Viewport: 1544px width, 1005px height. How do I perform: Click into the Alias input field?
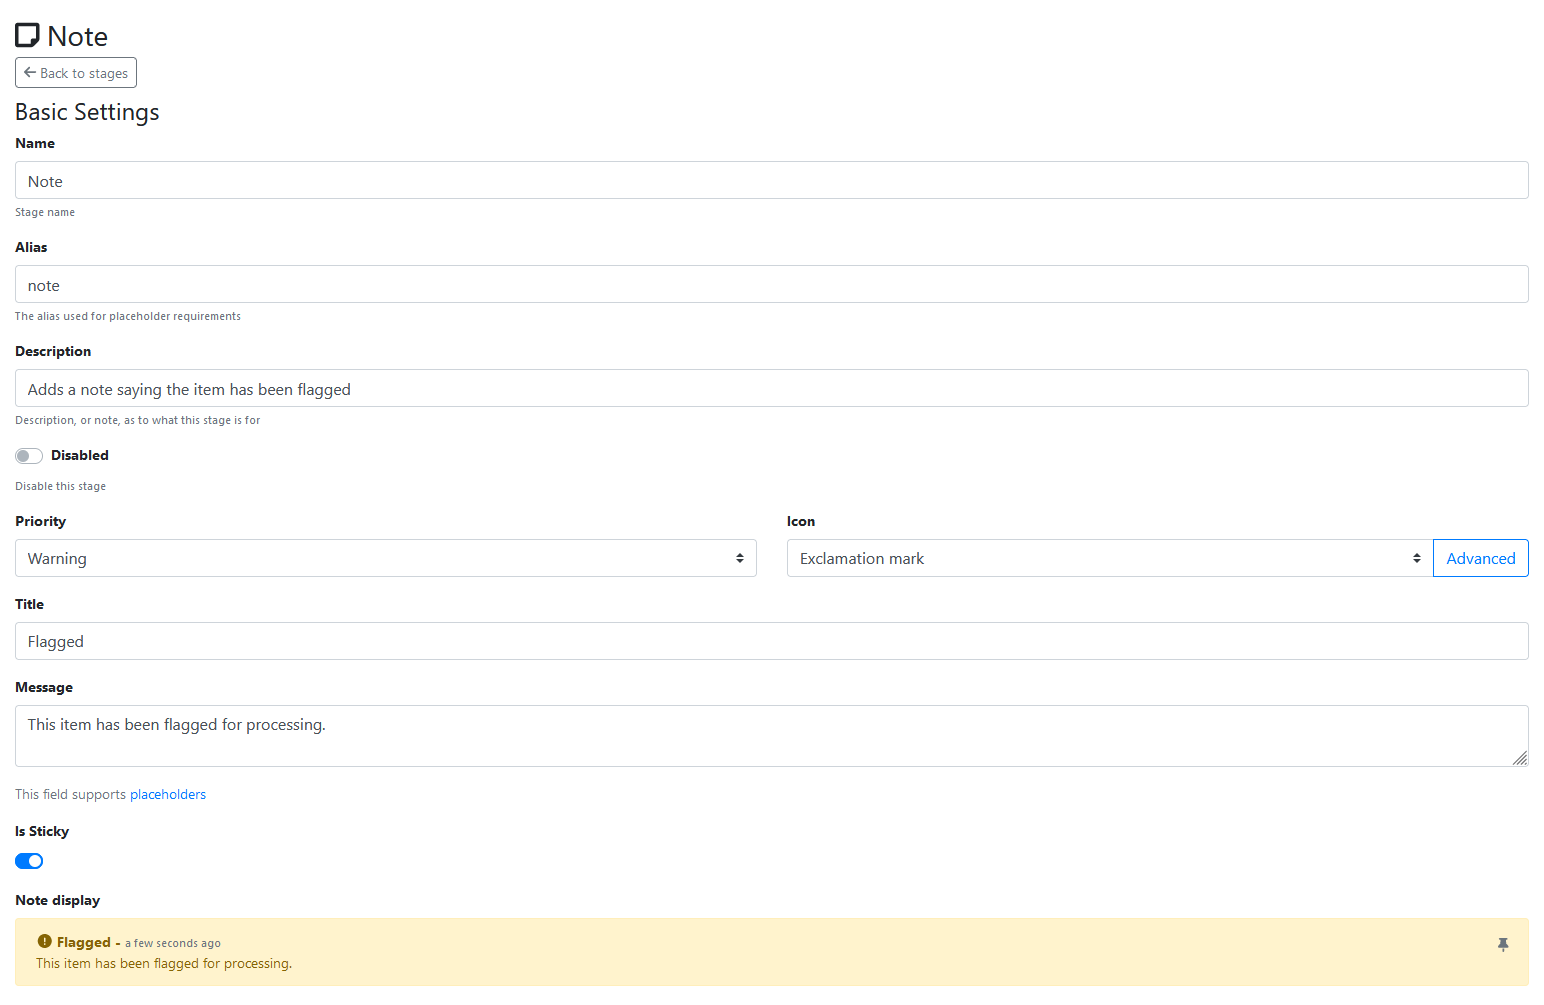point(771,285)
